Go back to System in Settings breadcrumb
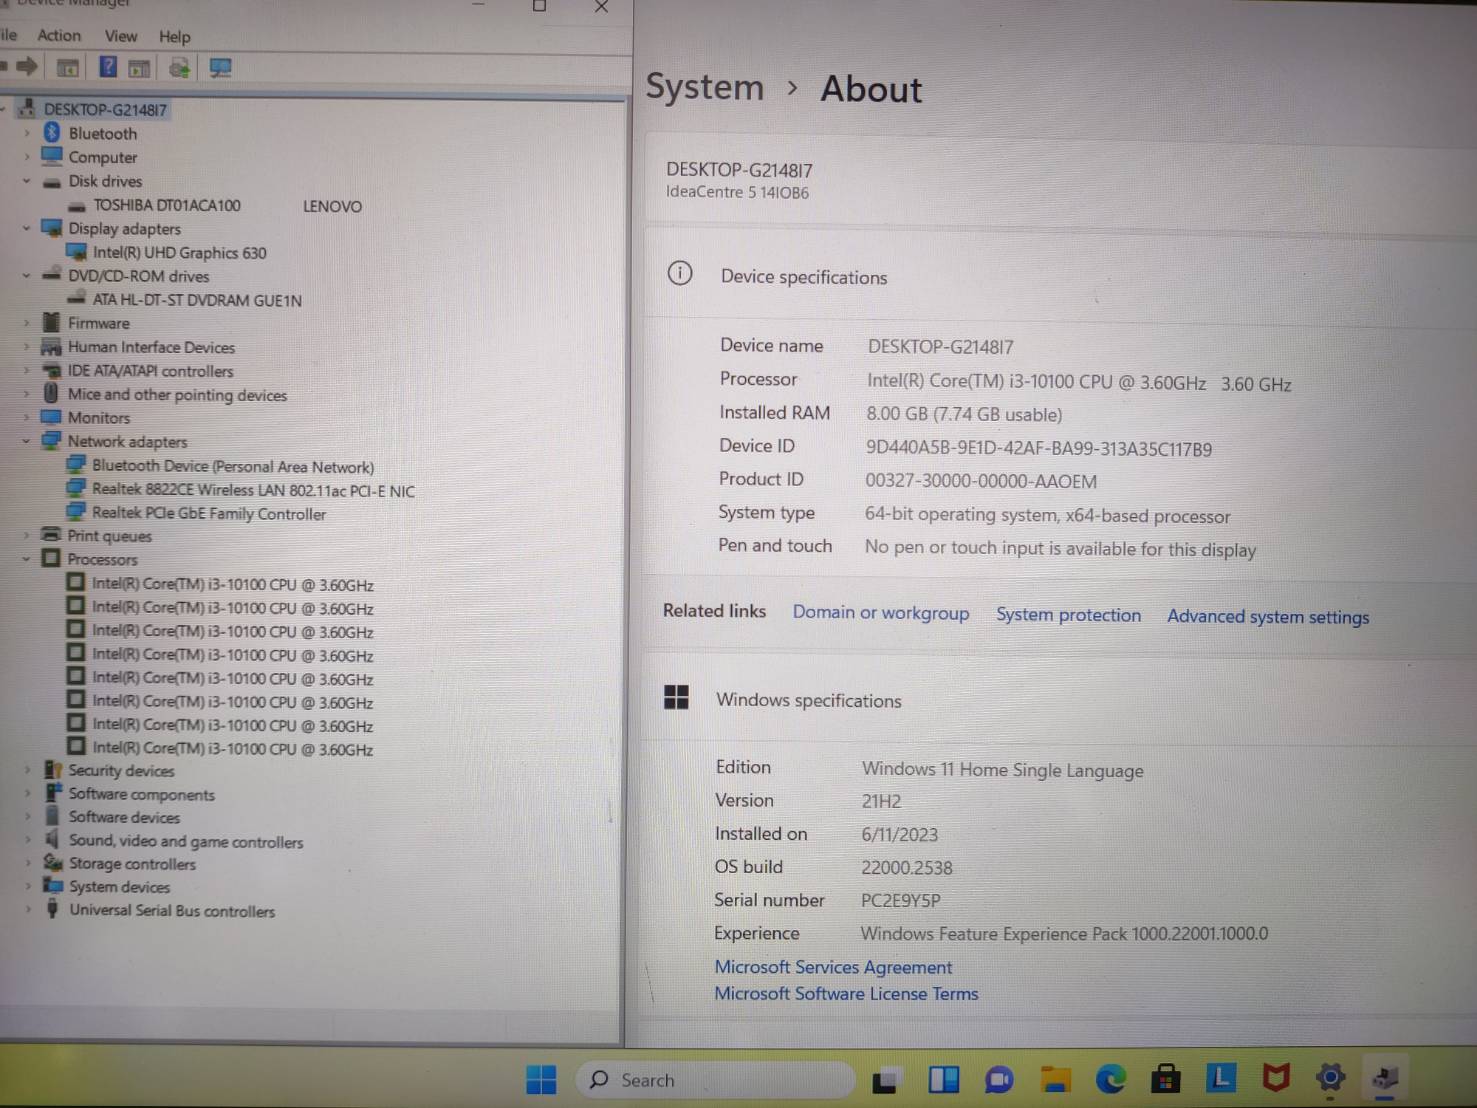 tap(704, 87)
